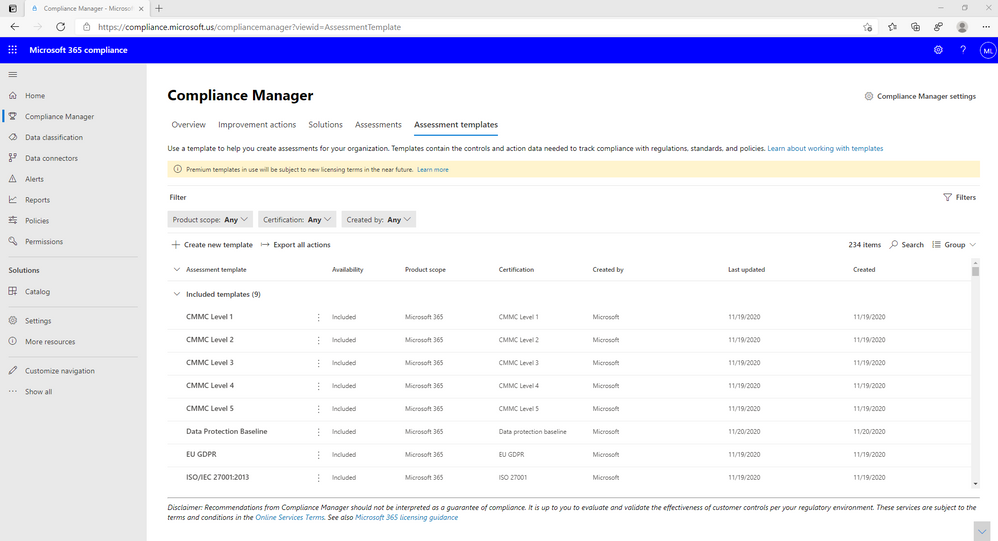Open the browser settings ellipsis menu
The height and width of the screenshot is (541, 998).
[986, 27]
